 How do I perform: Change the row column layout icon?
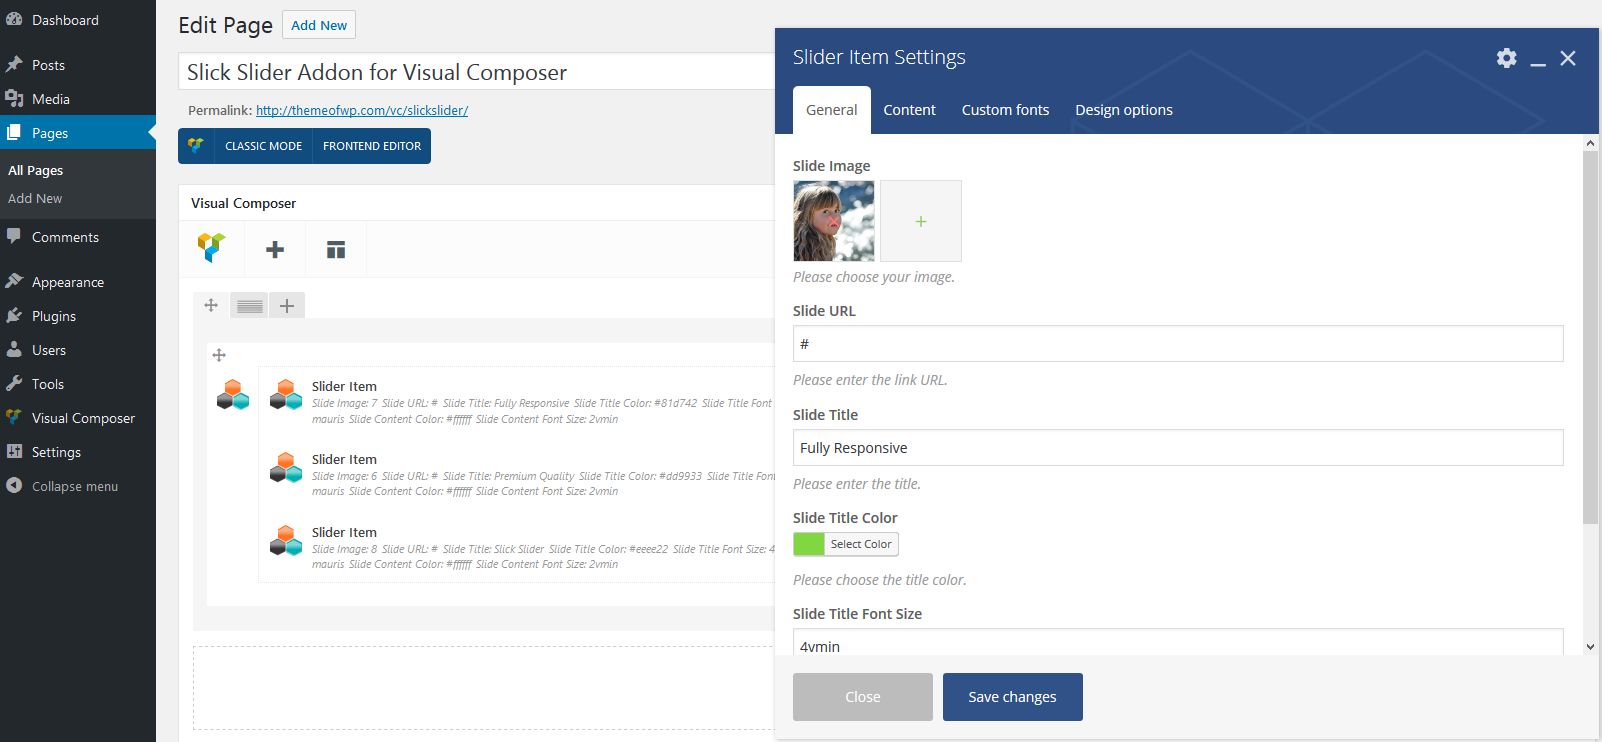coord(250,306)
